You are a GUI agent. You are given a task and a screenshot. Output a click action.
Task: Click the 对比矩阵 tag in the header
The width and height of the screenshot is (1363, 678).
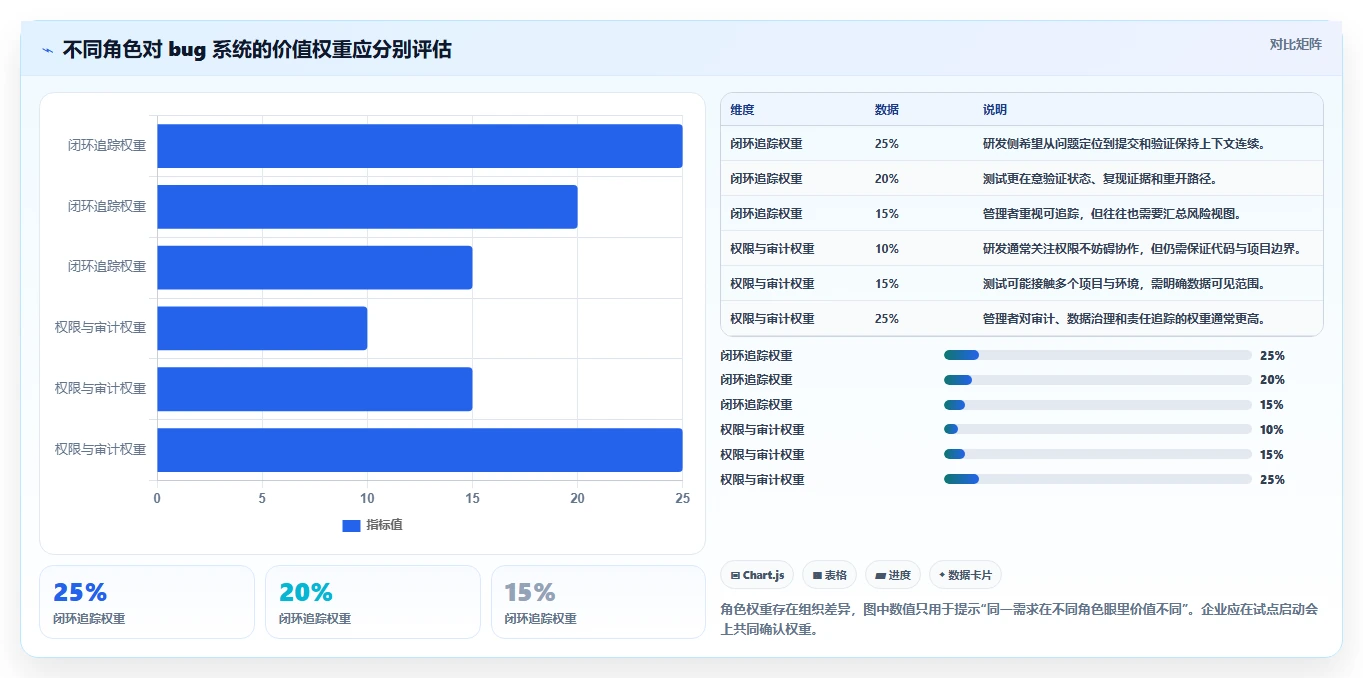(1295, 44)
